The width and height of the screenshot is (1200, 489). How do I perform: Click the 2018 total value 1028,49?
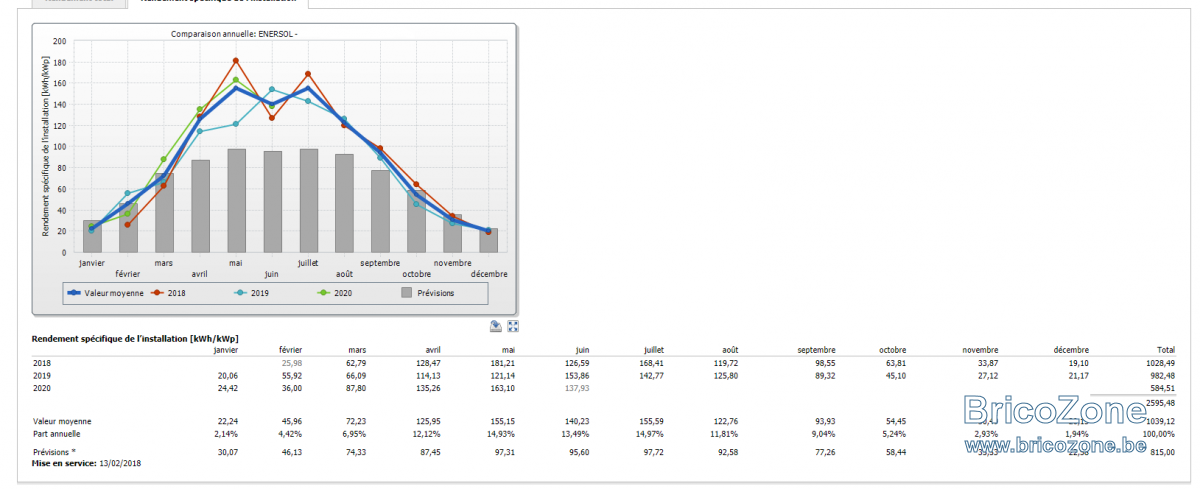pos(1161,362)
